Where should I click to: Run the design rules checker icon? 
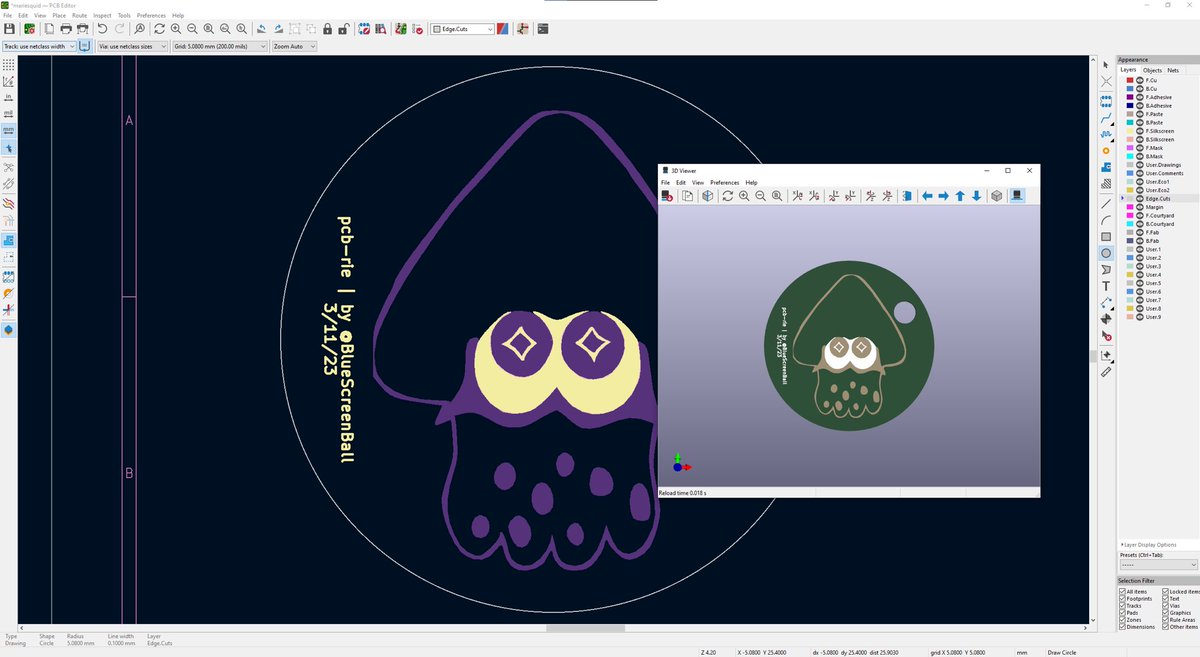coord(417,29)
